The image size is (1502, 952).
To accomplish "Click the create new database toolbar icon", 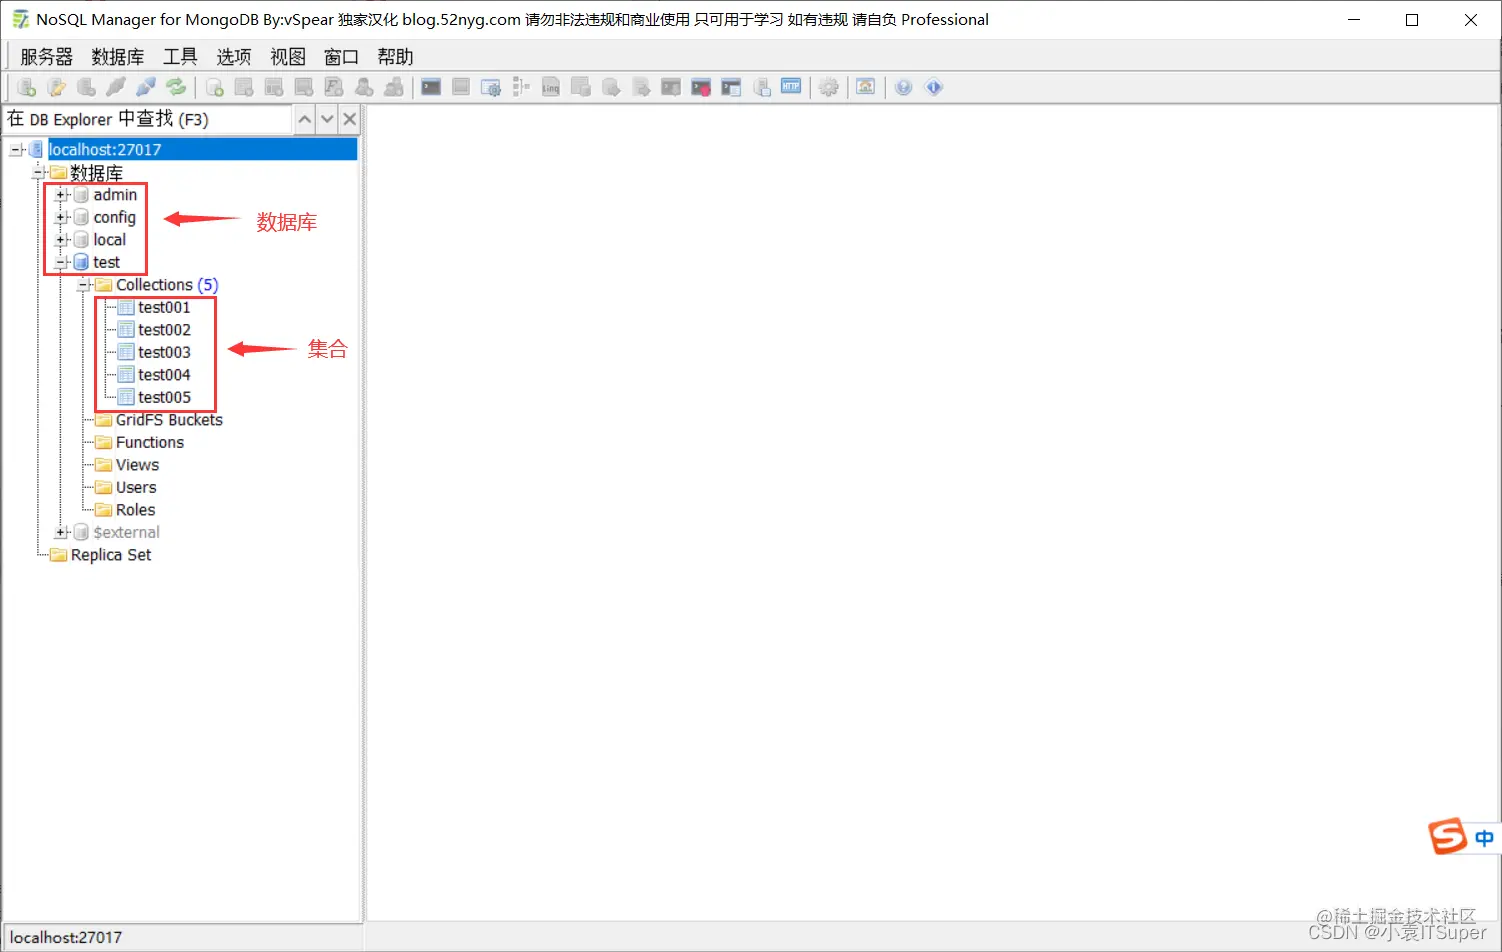I will pos(214,87).
